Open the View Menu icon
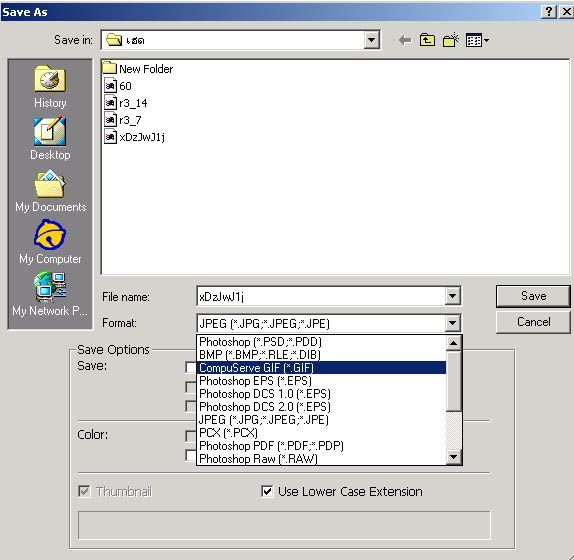Viewport: 574px width, 560px height. pos(477,40)
